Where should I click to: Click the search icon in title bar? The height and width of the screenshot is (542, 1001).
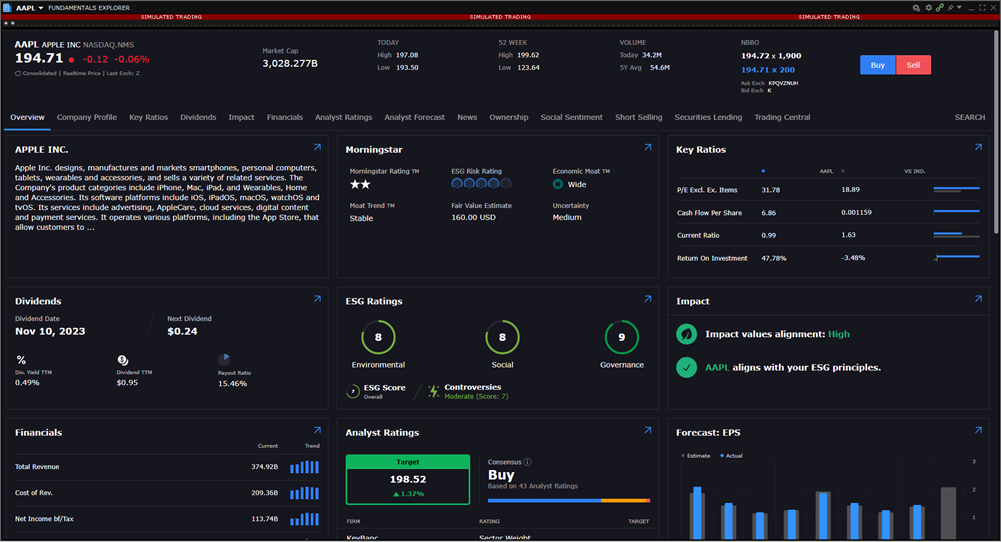tap(916, 8)
